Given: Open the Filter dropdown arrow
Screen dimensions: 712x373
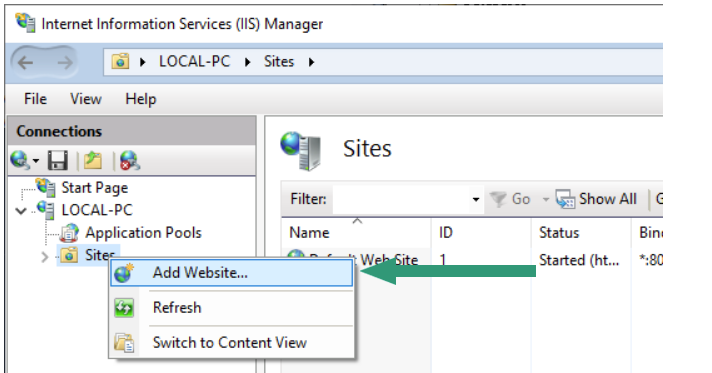Looking at the screenshot, I should [x=475, y=199].
